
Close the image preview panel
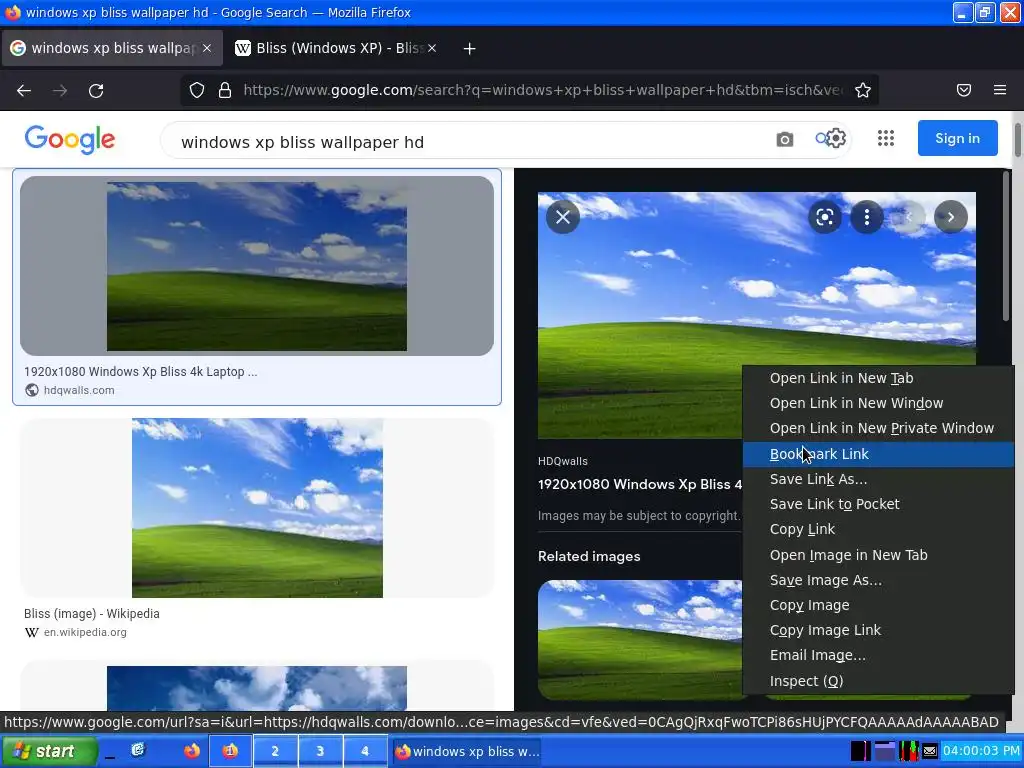pos(563,217)
